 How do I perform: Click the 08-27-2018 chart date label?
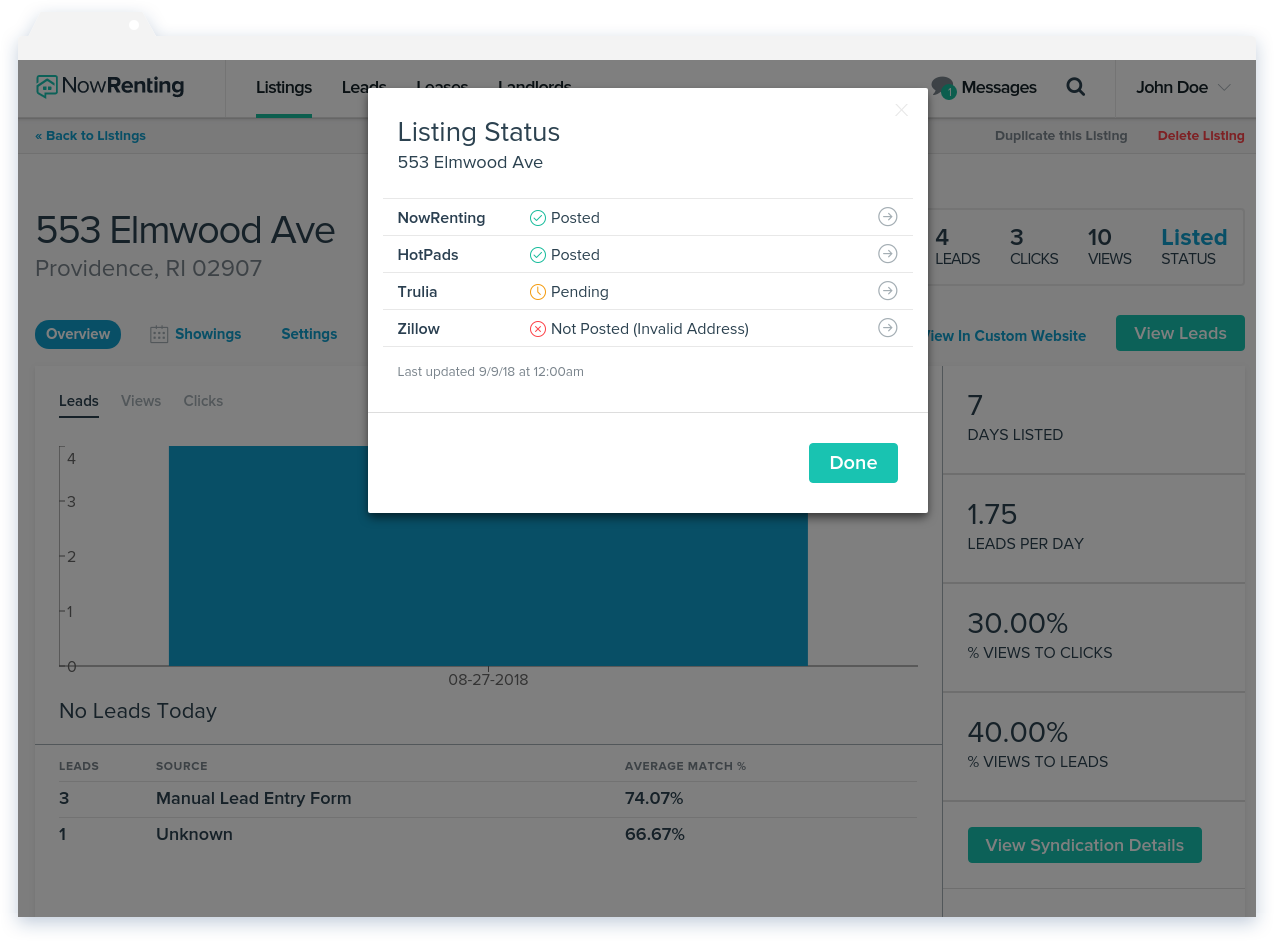click(488, 680)
